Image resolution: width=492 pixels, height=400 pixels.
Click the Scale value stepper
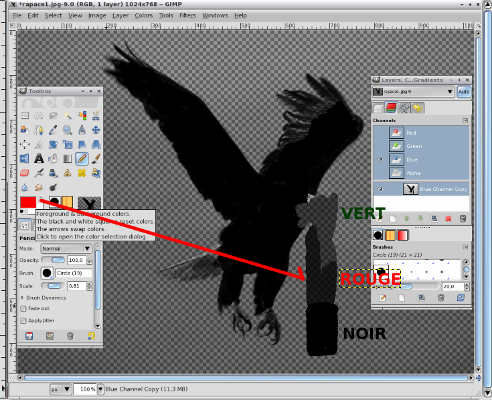tap(89, 286)
